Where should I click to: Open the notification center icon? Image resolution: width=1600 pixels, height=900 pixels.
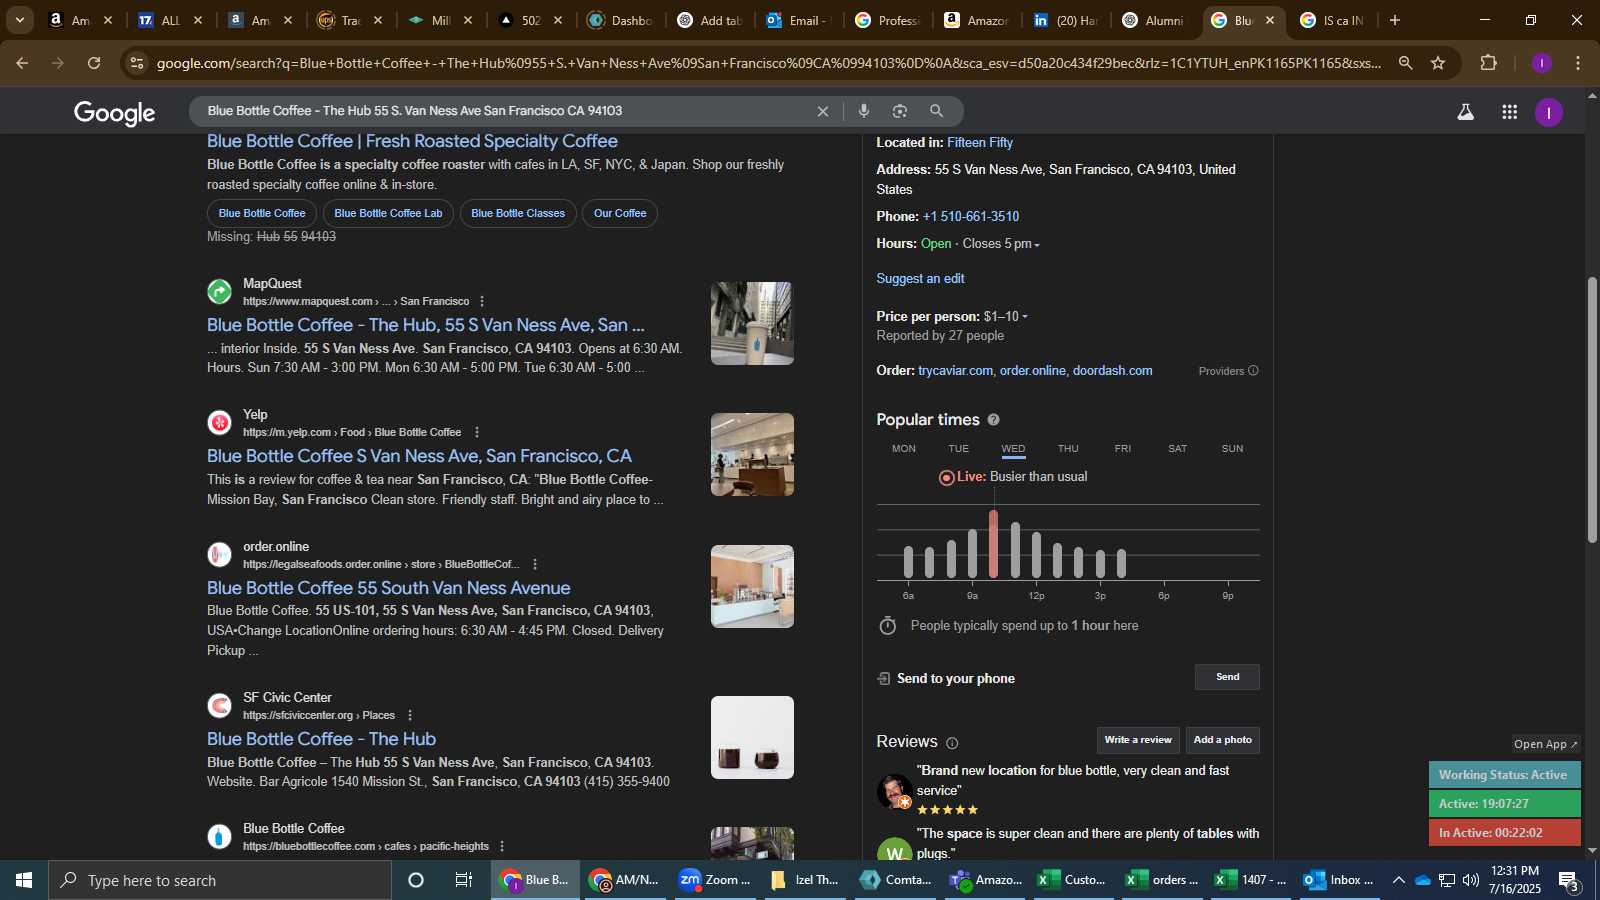coord(1569,881)
